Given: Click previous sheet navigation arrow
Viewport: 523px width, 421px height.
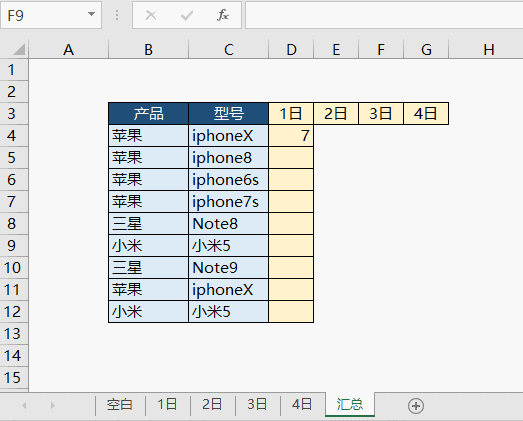Looking at the screenshot, I should 24,406.
